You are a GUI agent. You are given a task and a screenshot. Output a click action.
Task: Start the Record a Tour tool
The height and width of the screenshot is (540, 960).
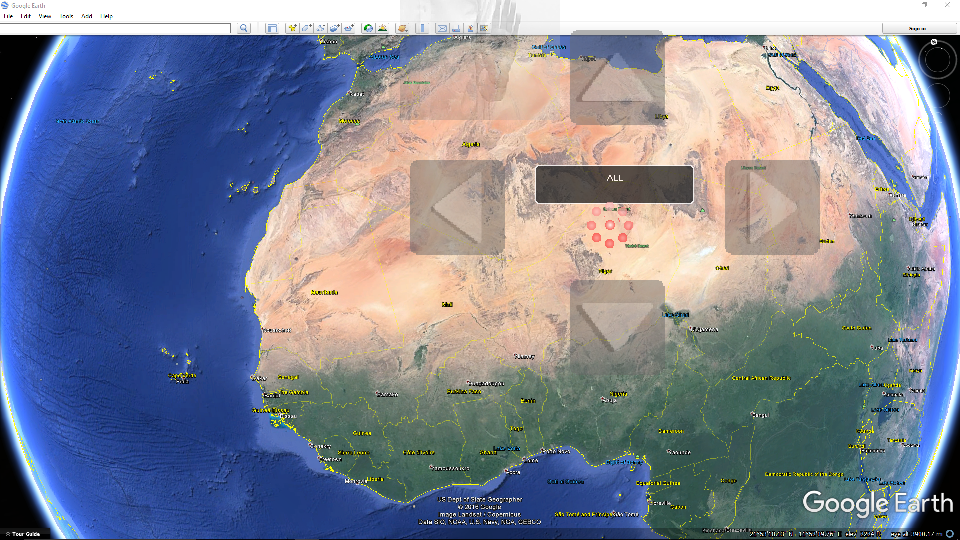tap(349, 28)
